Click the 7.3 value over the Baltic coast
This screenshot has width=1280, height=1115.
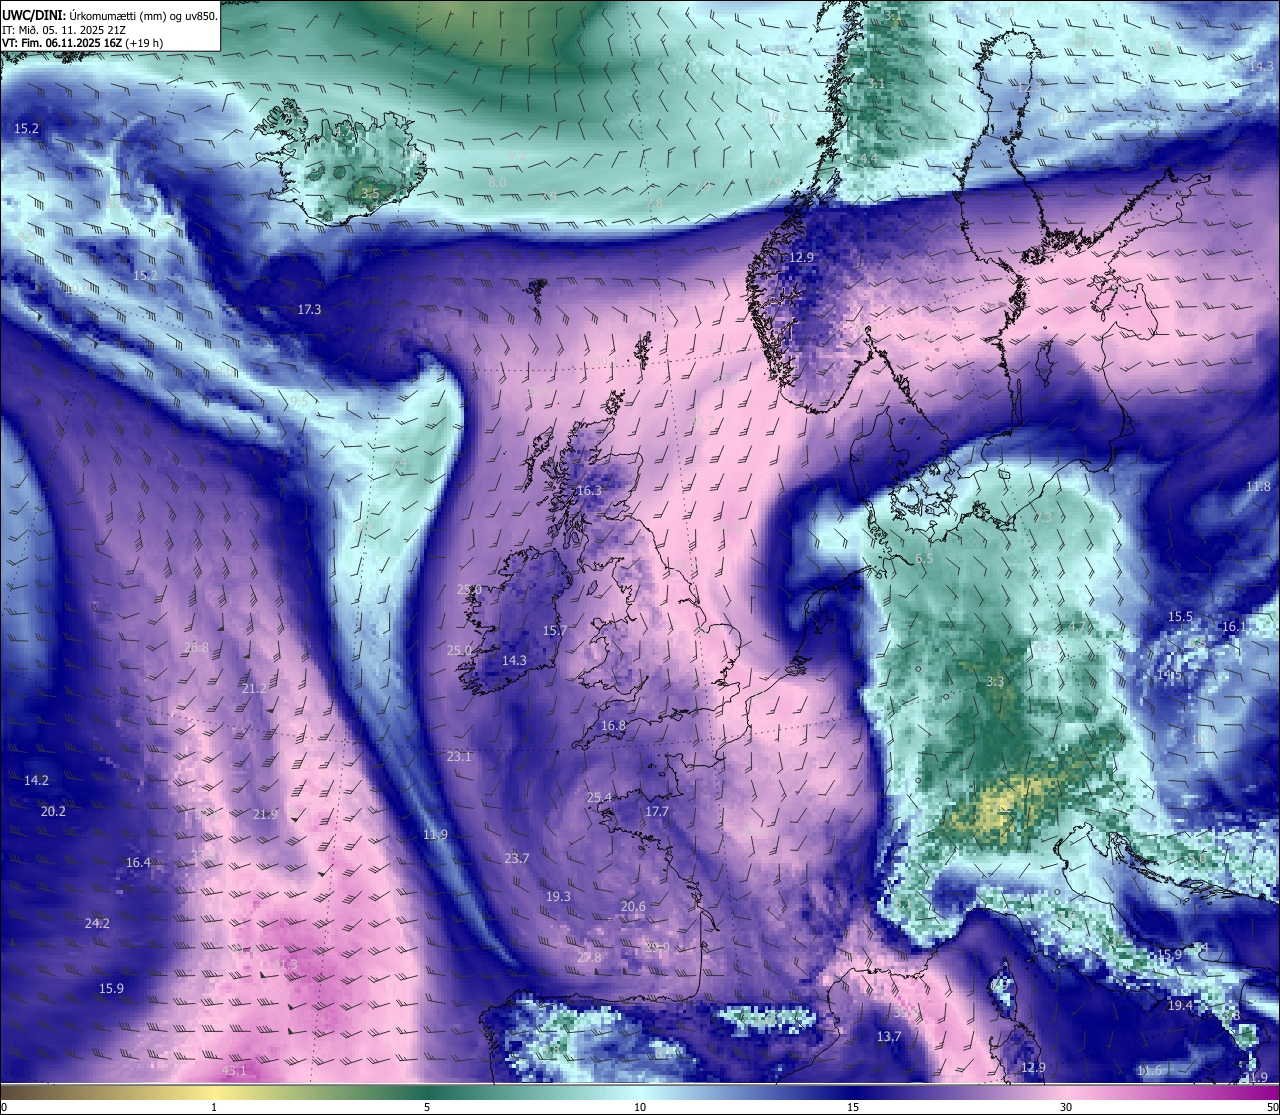click(x=1043, y=518)
